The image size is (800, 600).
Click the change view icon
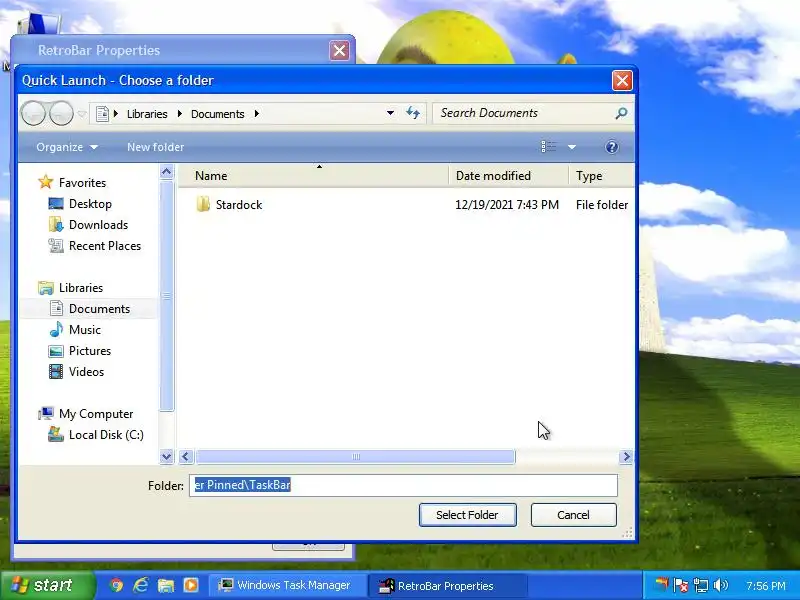point(548,147)
